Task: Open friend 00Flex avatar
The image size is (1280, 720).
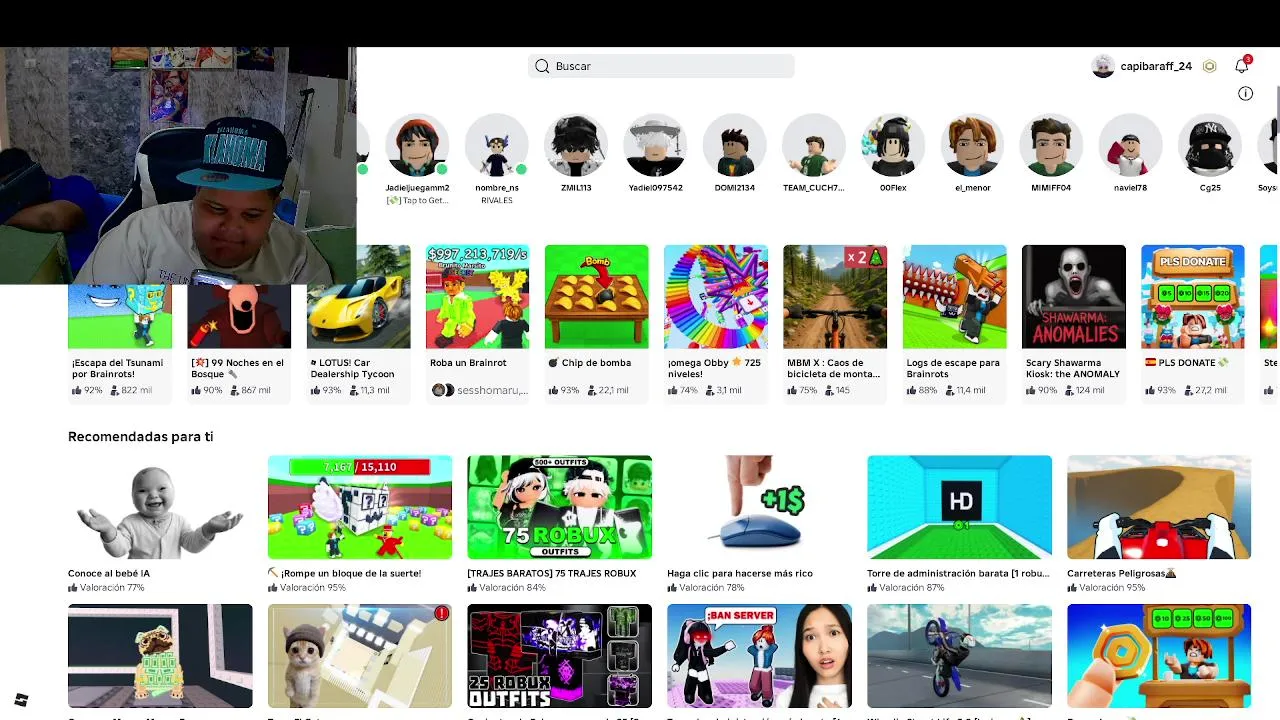Action: tap(893, 146)
